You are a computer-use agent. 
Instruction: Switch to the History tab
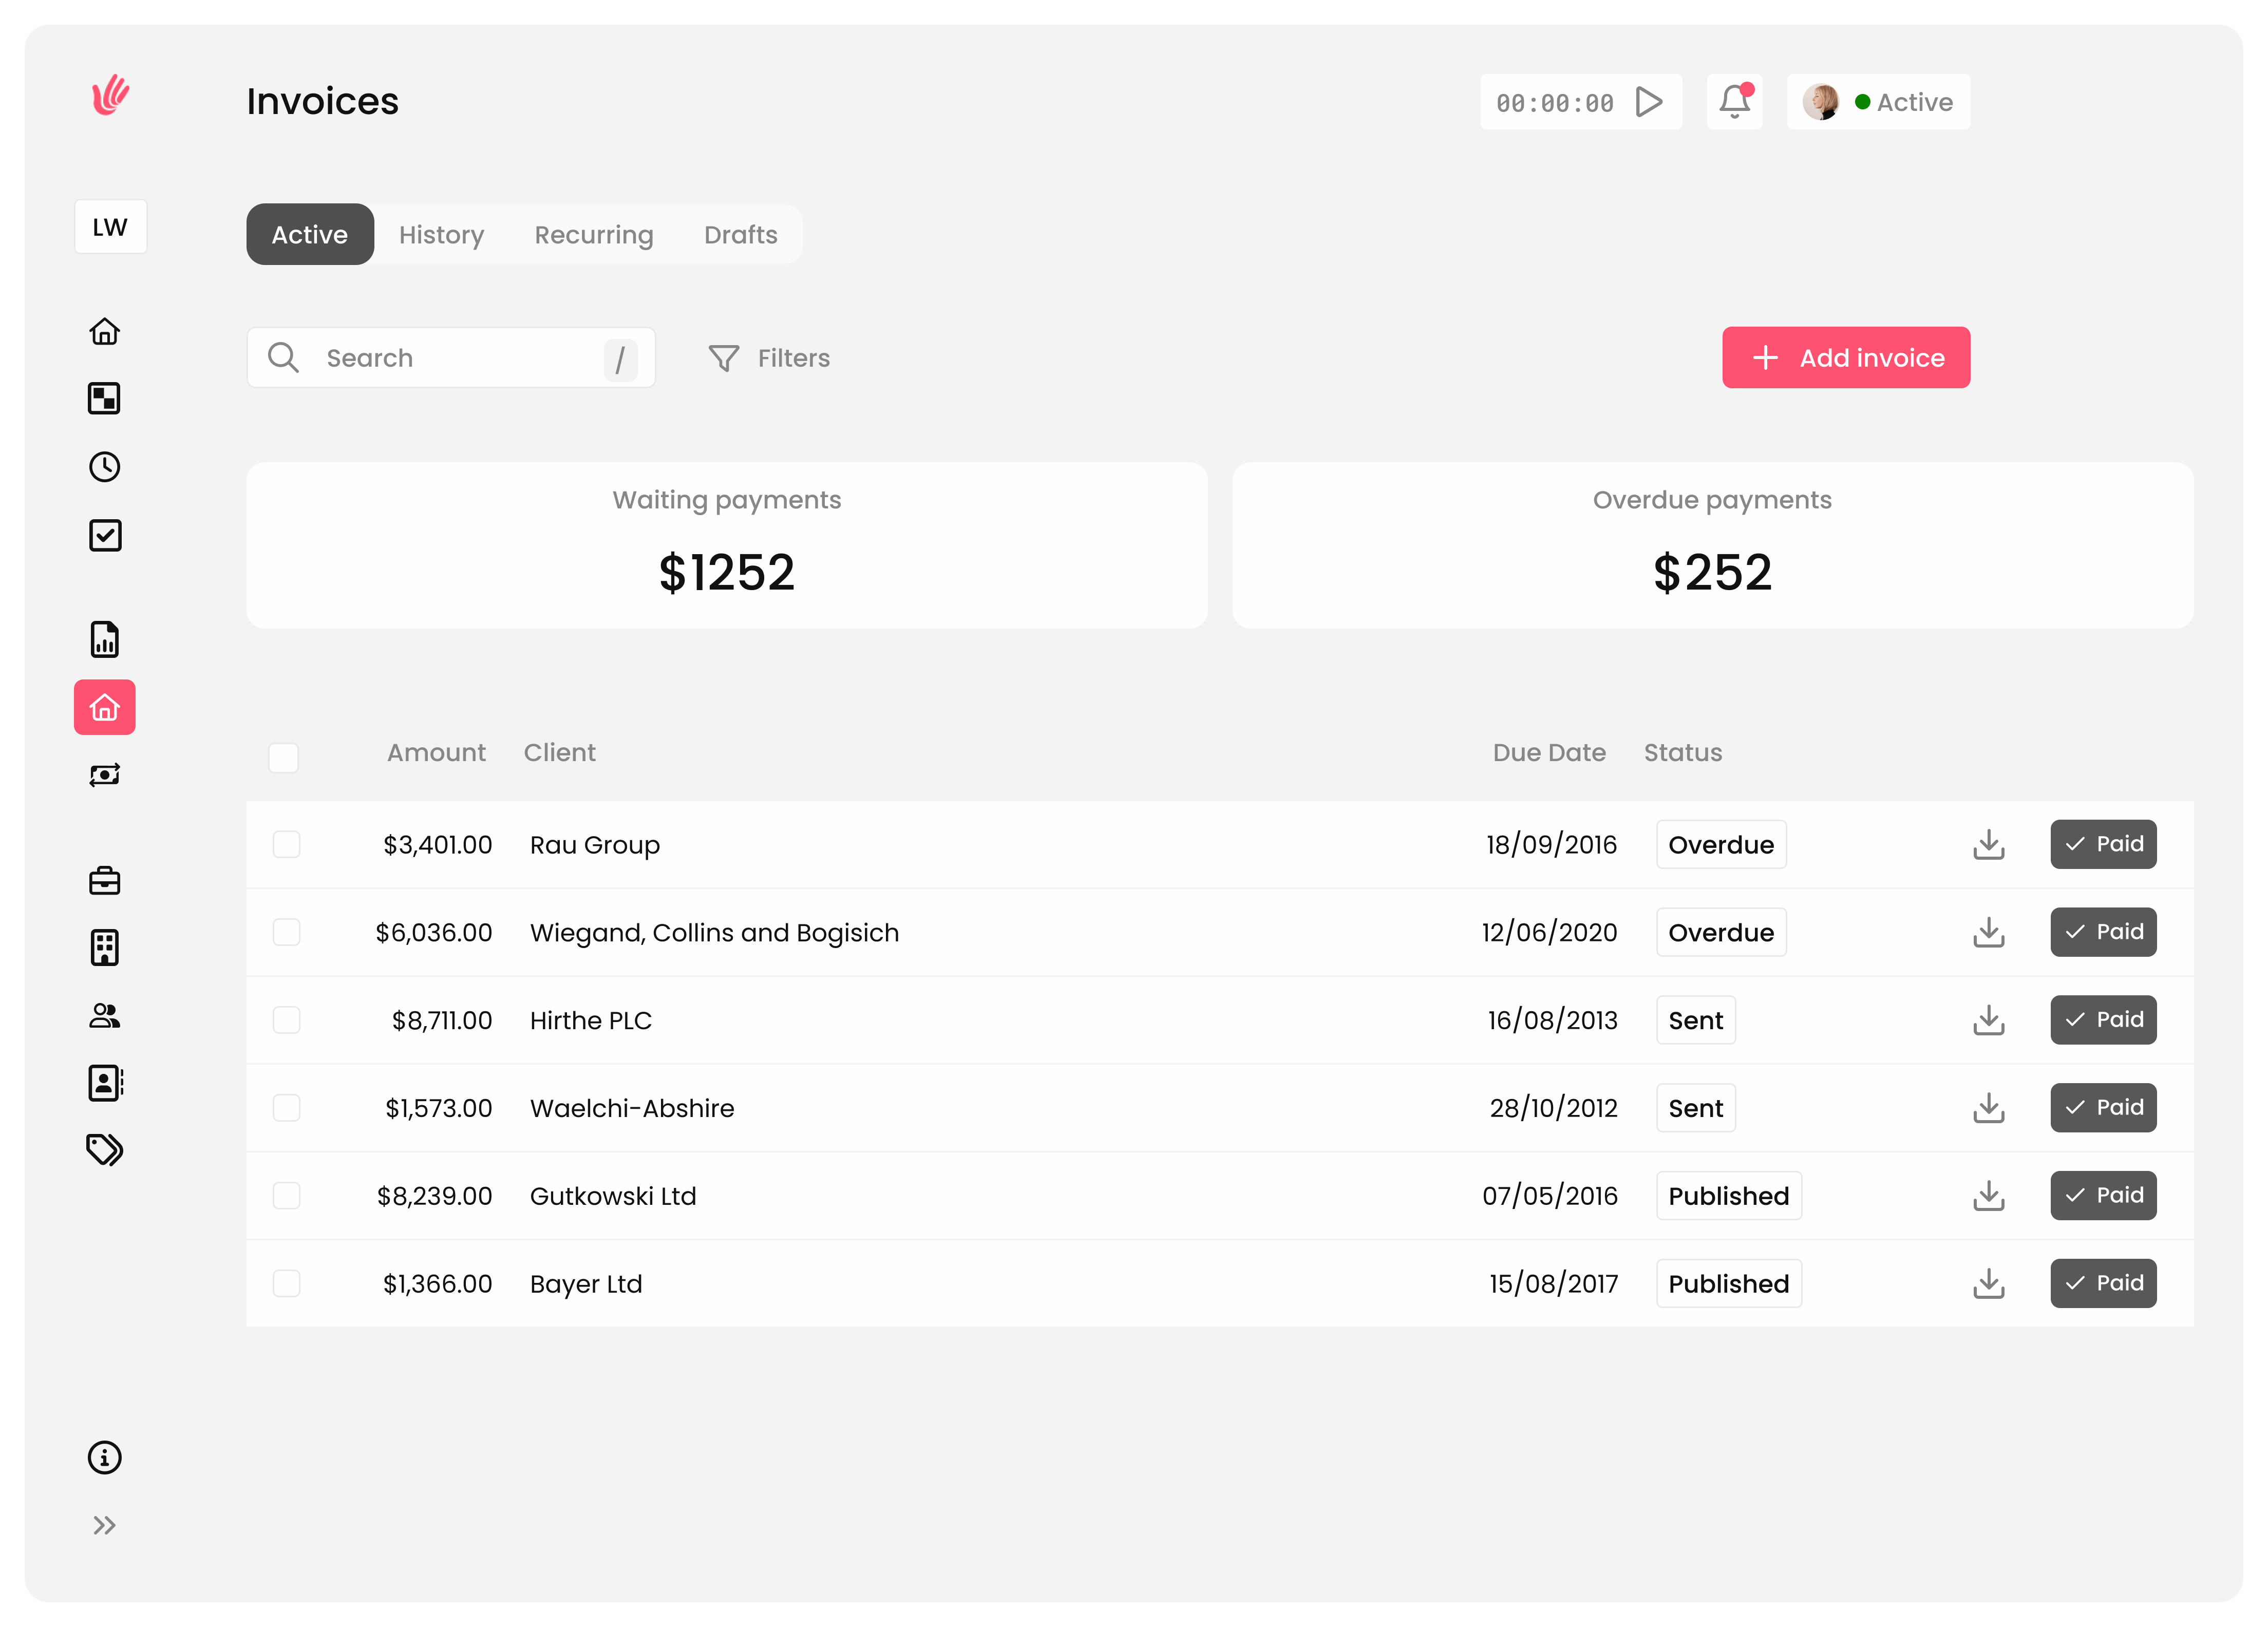tap(441, 235)
